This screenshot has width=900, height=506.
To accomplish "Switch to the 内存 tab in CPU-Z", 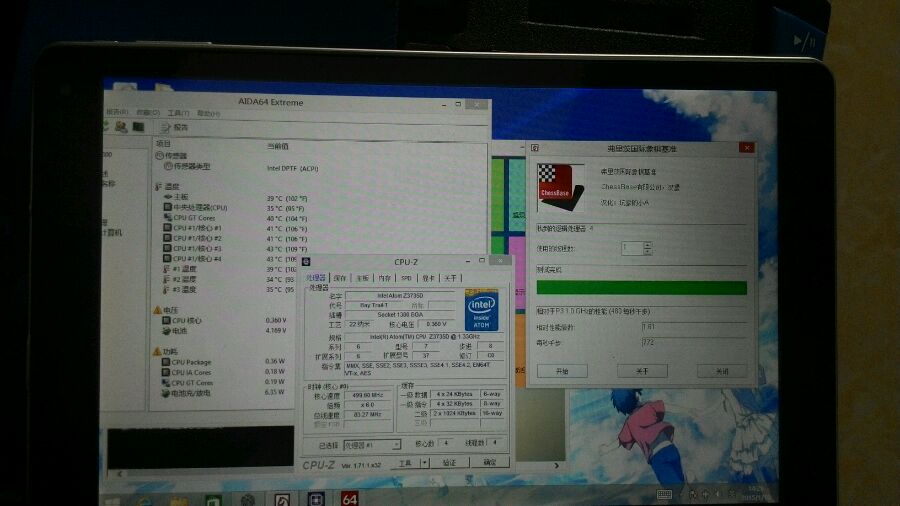I will point(385,278).
